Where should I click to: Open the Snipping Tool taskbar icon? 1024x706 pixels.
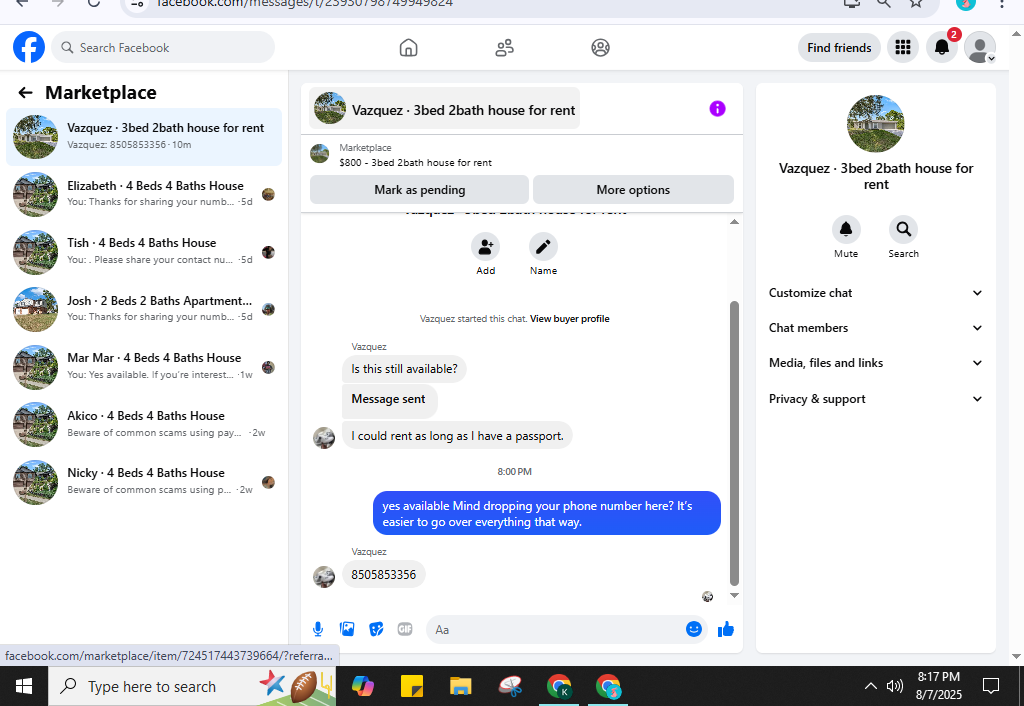tap(509, 686)
